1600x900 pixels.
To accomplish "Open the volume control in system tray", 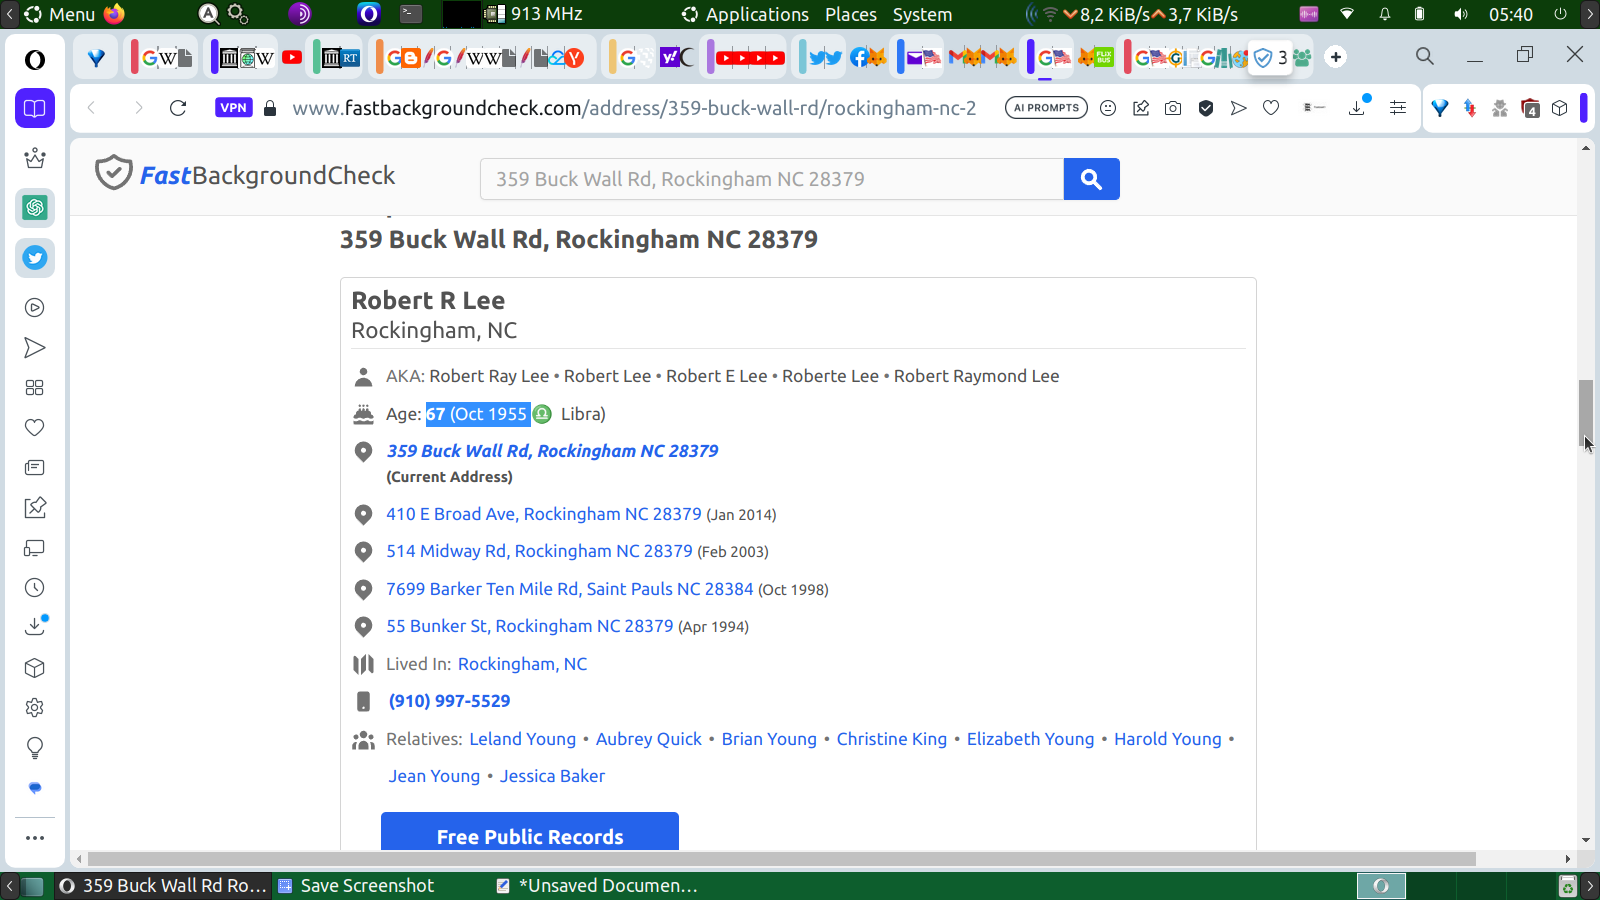I will (1461, 14).
